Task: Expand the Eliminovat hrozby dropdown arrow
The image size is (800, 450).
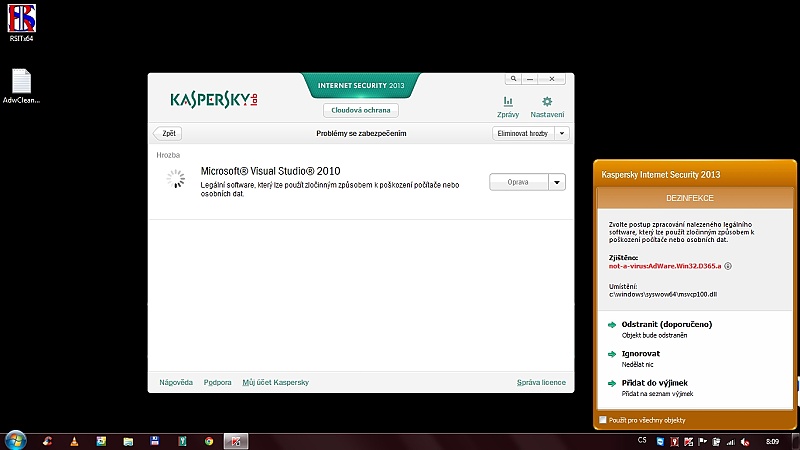Action: point(562,133)
